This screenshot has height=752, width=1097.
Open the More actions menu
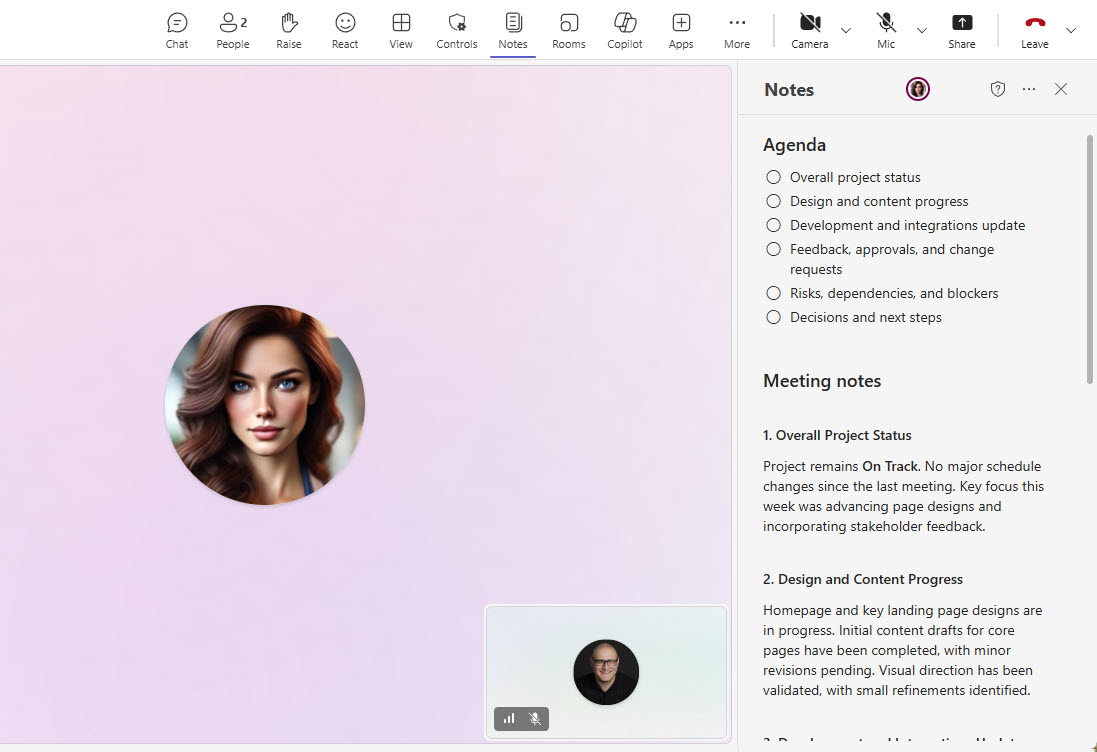[x=737, y=30]
